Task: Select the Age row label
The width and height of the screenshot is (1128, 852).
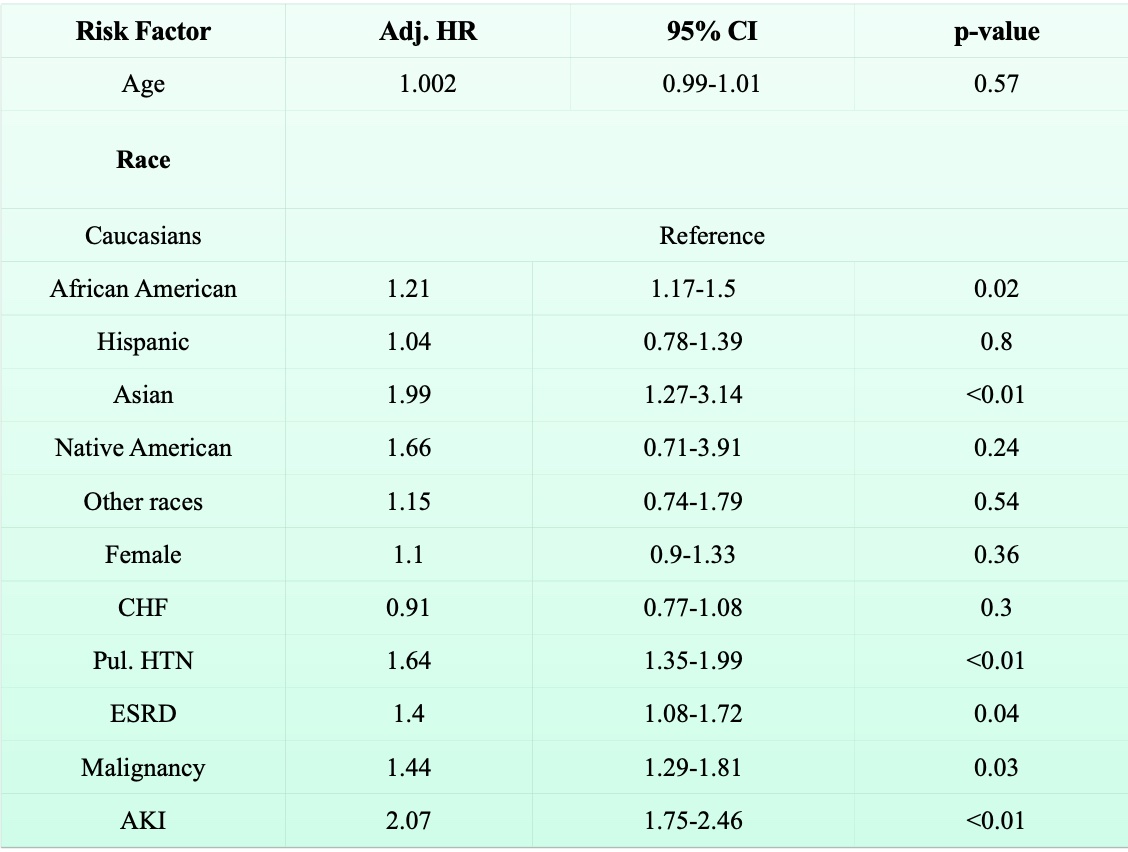Action: pyautogui.click(x=143, y=84)
